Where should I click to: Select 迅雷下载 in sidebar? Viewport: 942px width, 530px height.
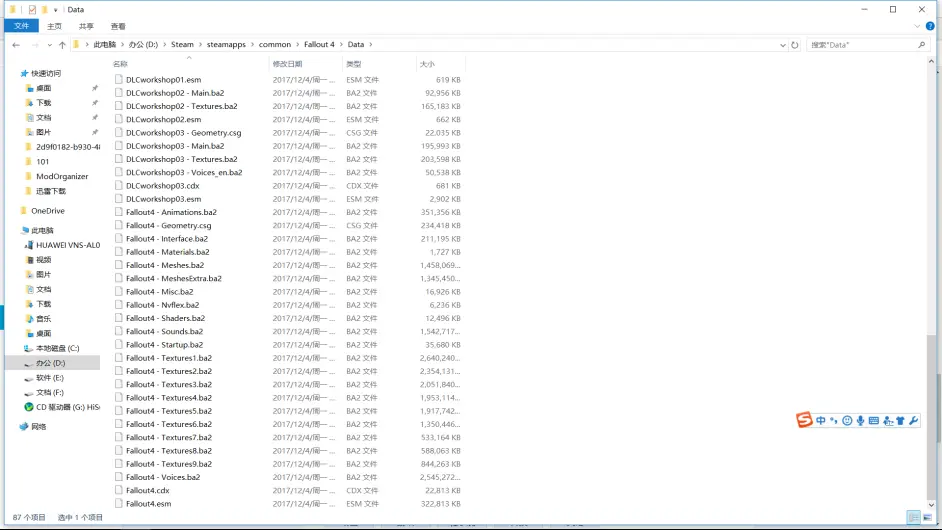(51, 191)
